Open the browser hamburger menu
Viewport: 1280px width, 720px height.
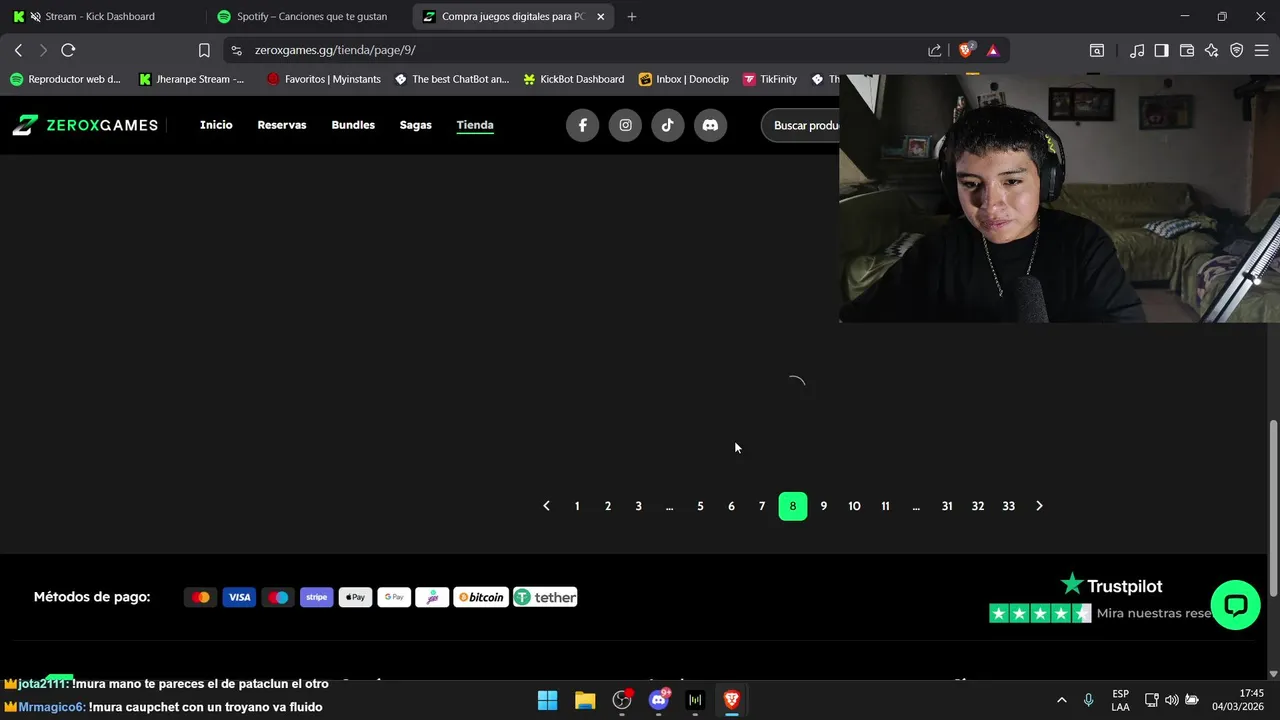(1262, 50)
